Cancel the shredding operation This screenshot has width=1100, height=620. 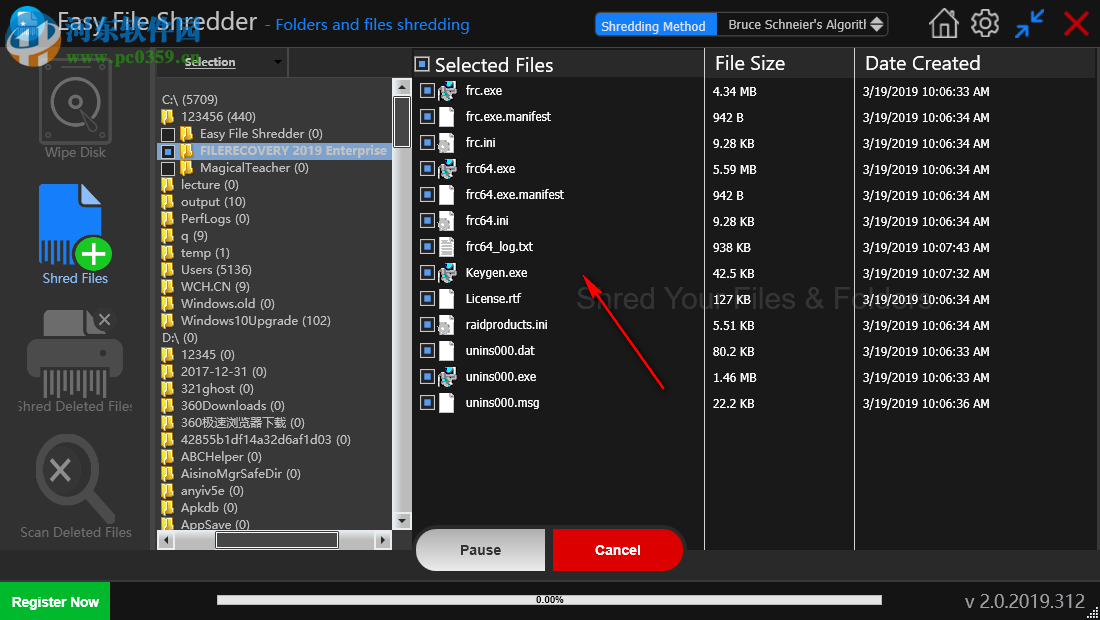click(x=618, y=549)
